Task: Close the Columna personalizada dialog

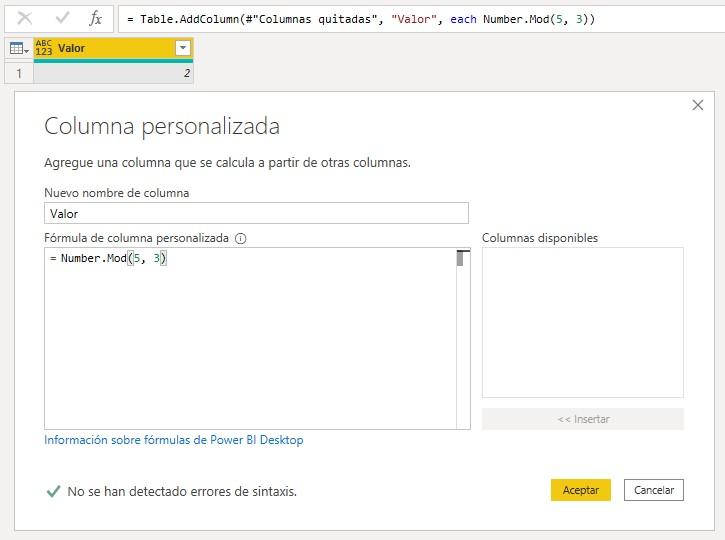Action: click(698, 105)
